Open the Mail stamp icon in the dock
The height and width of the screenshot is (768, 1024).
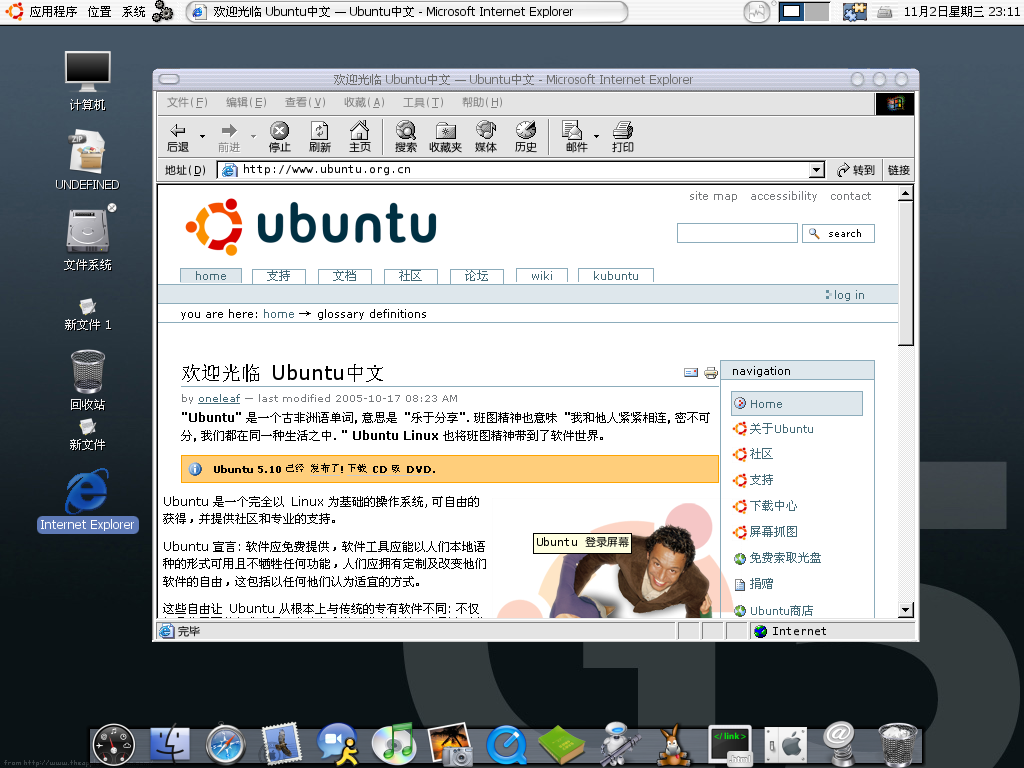click(x=281, y=743)
